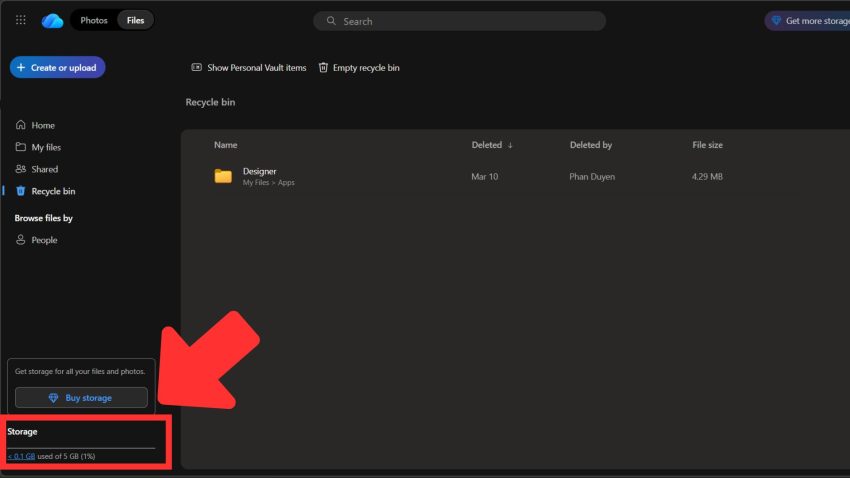Viewport: 850px width, 478px height.
Task: Click the Shared people icon
Action: [x=21, y=169]
